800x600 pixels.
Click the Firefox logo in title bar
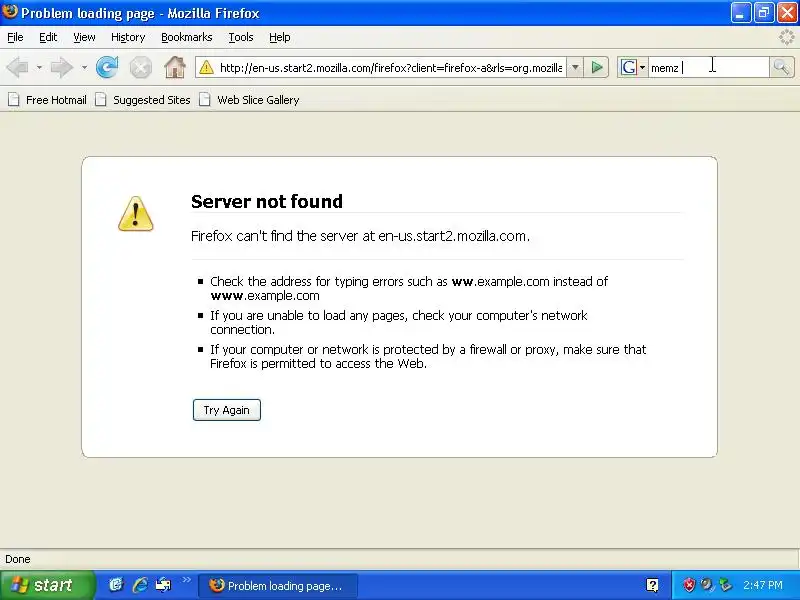coord(10,12)
